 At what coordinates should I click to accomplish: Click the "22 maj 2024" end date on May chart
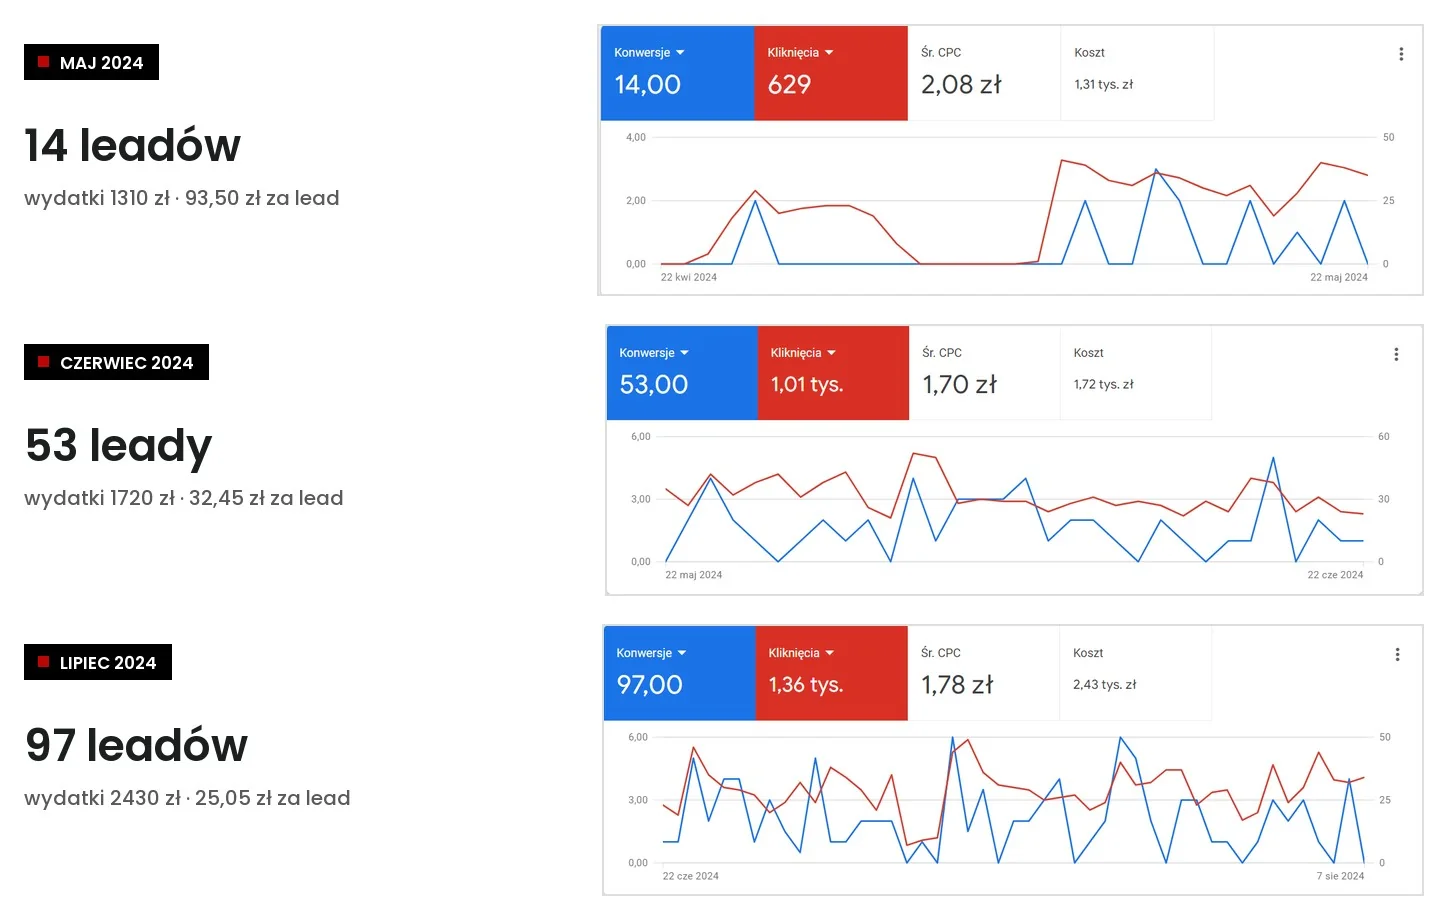click(x=1339, y=277)
